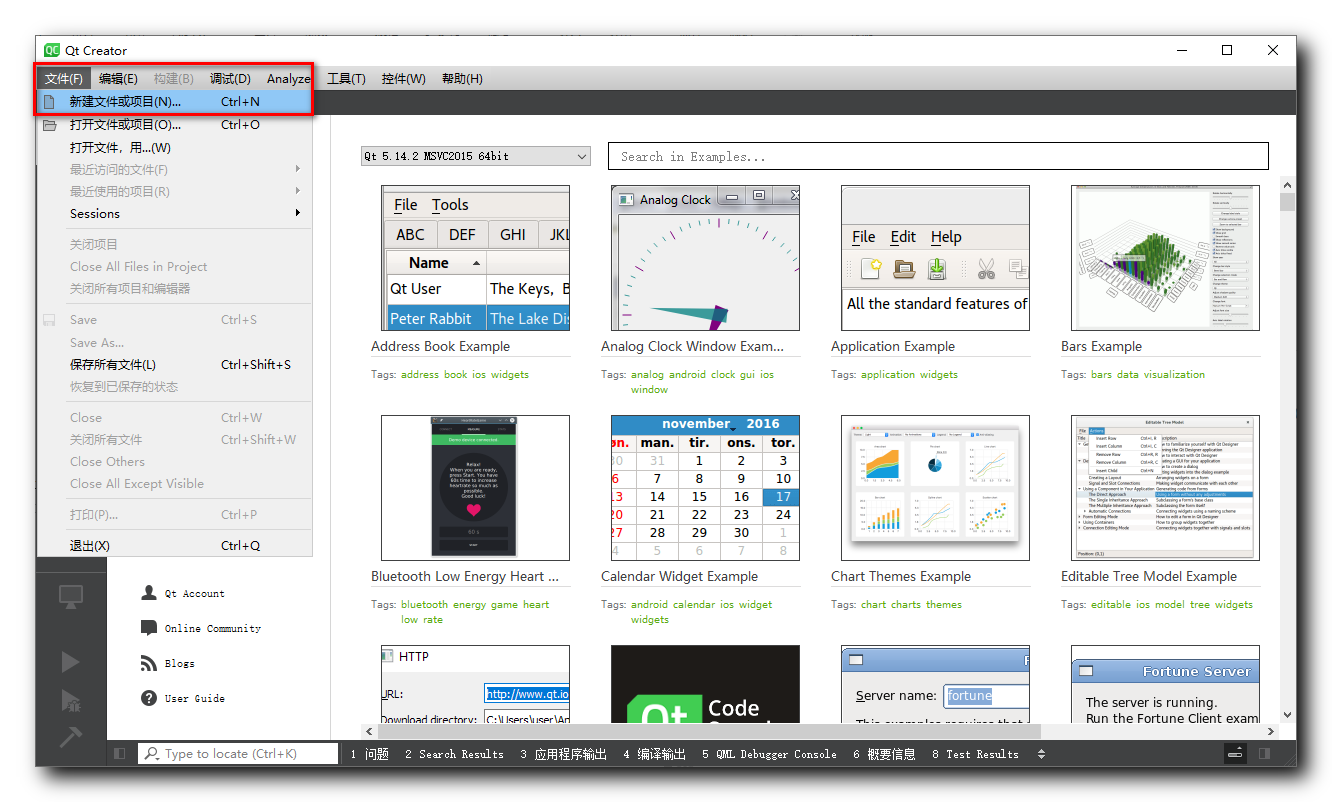Click the progress details toggle icon
1332x802 pixels.
pyautogui.click(x=1235, y=754)
